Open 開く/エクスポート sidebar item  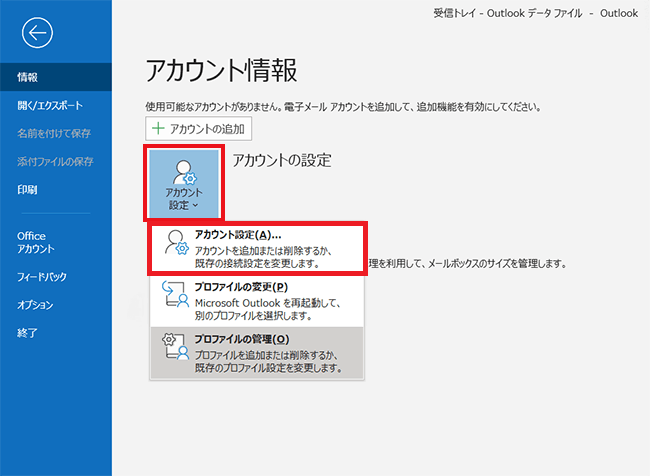tap(56, 105)
